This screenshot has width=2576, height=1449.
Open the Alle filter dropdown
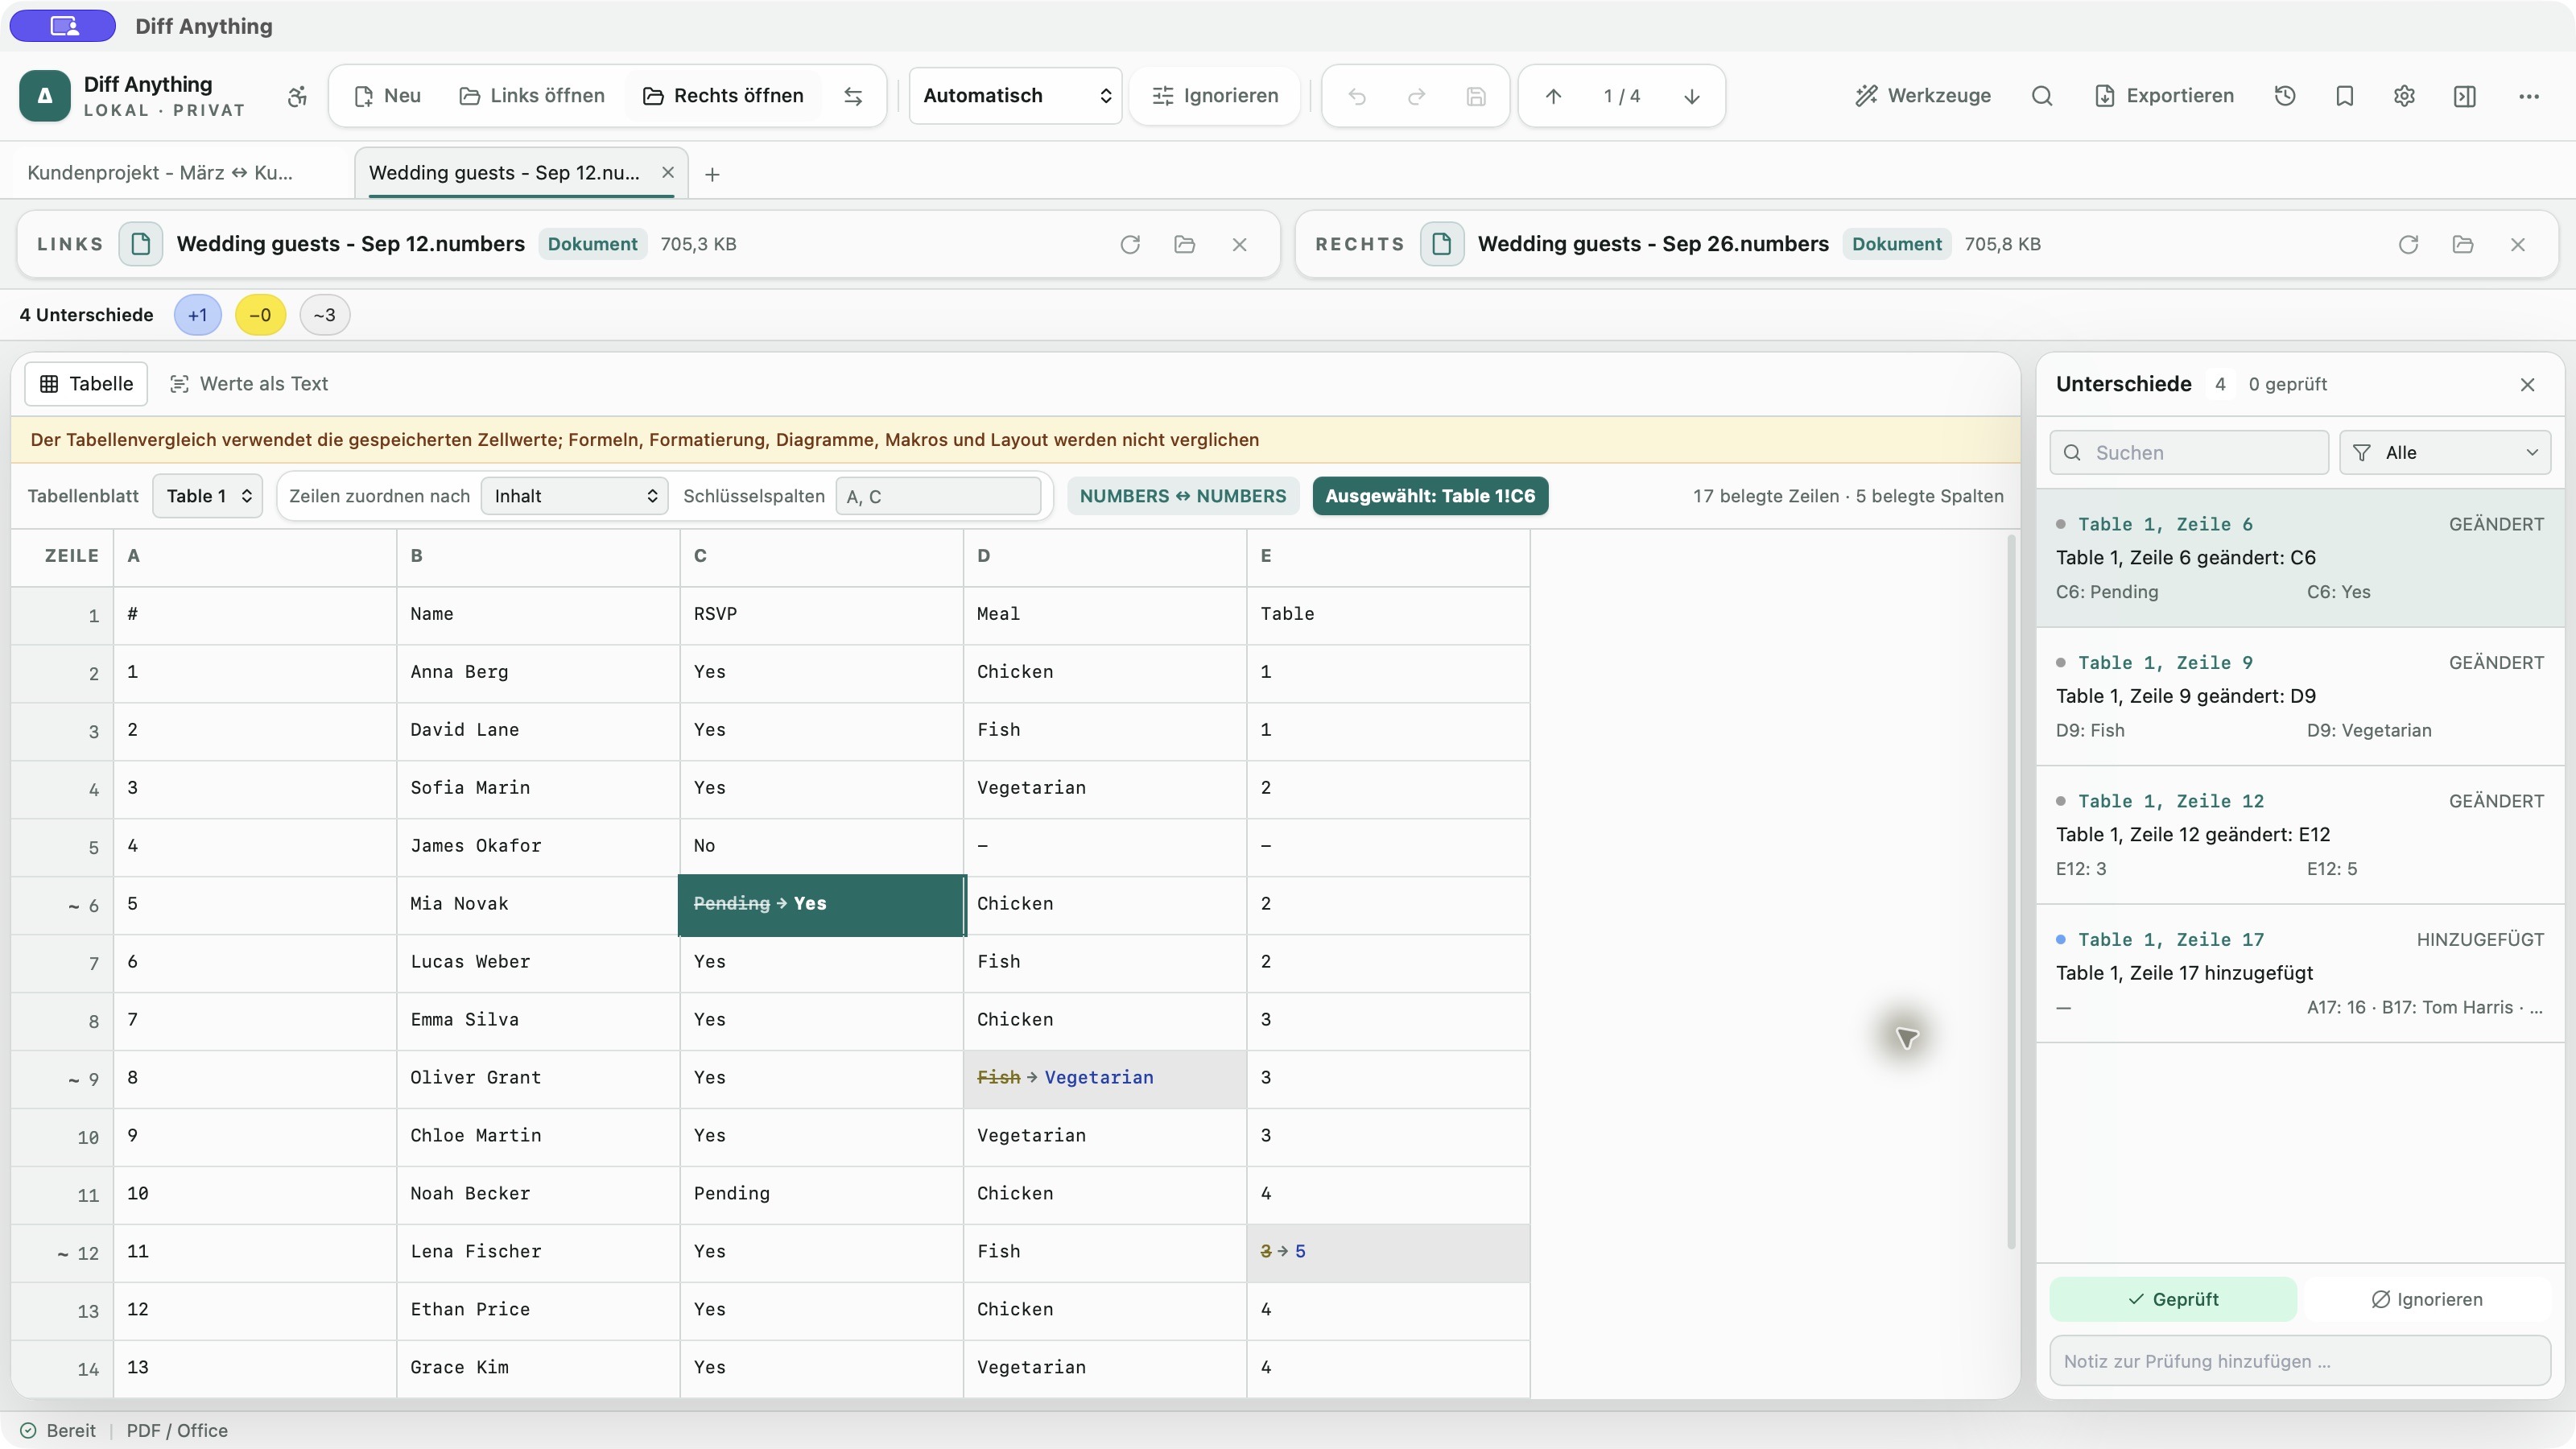2445,453
